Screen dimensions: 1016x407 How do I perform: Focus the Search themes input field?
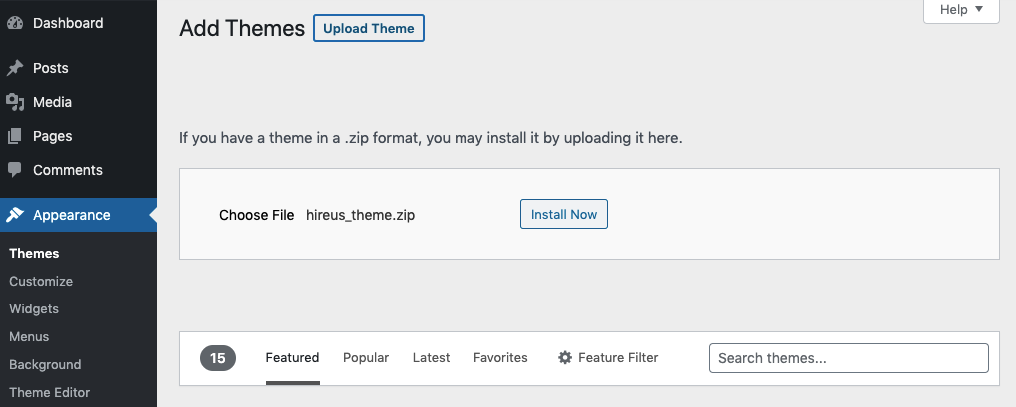[848, 358]
